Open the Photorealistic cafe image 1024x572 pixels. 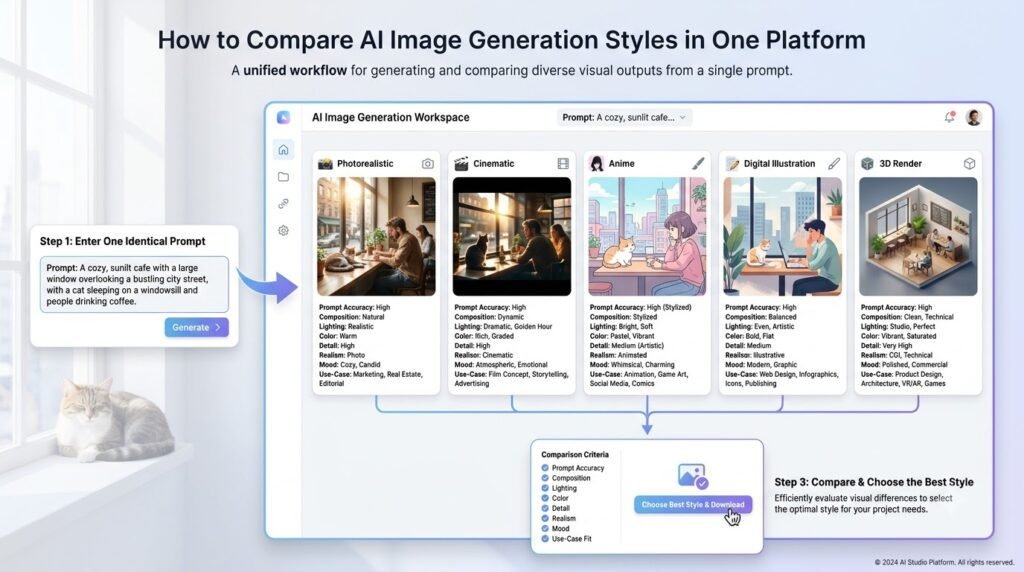tap(376, 236)
